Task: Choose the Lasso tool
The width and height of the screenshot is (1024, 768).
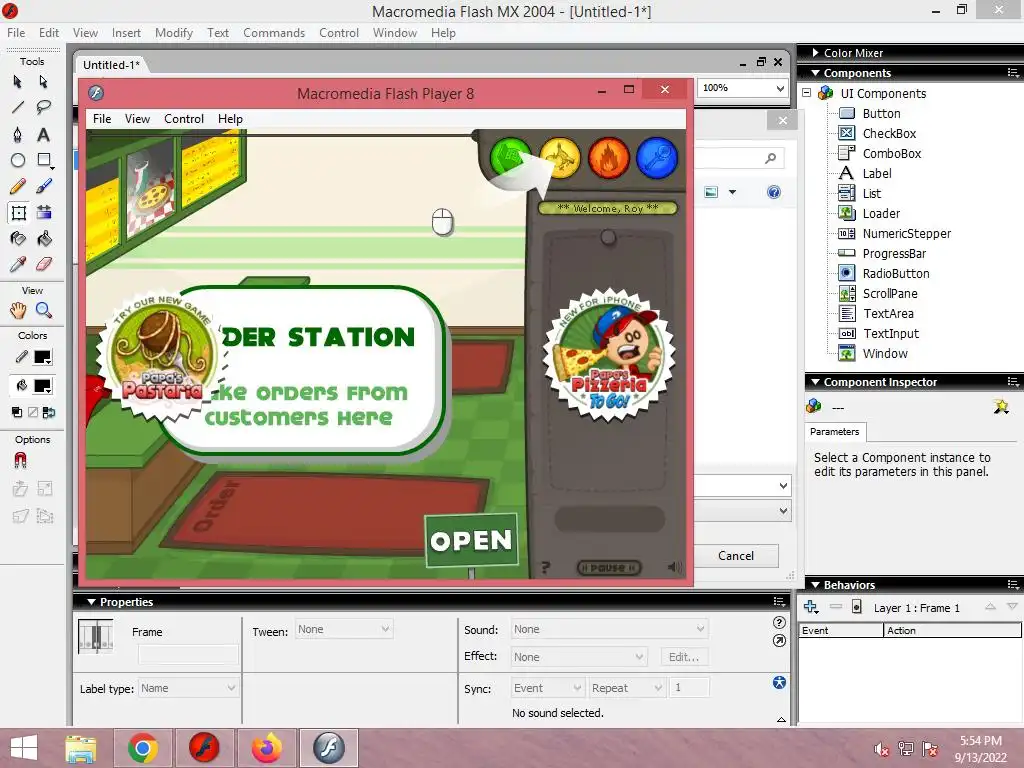Action: [x=44, y=107]
